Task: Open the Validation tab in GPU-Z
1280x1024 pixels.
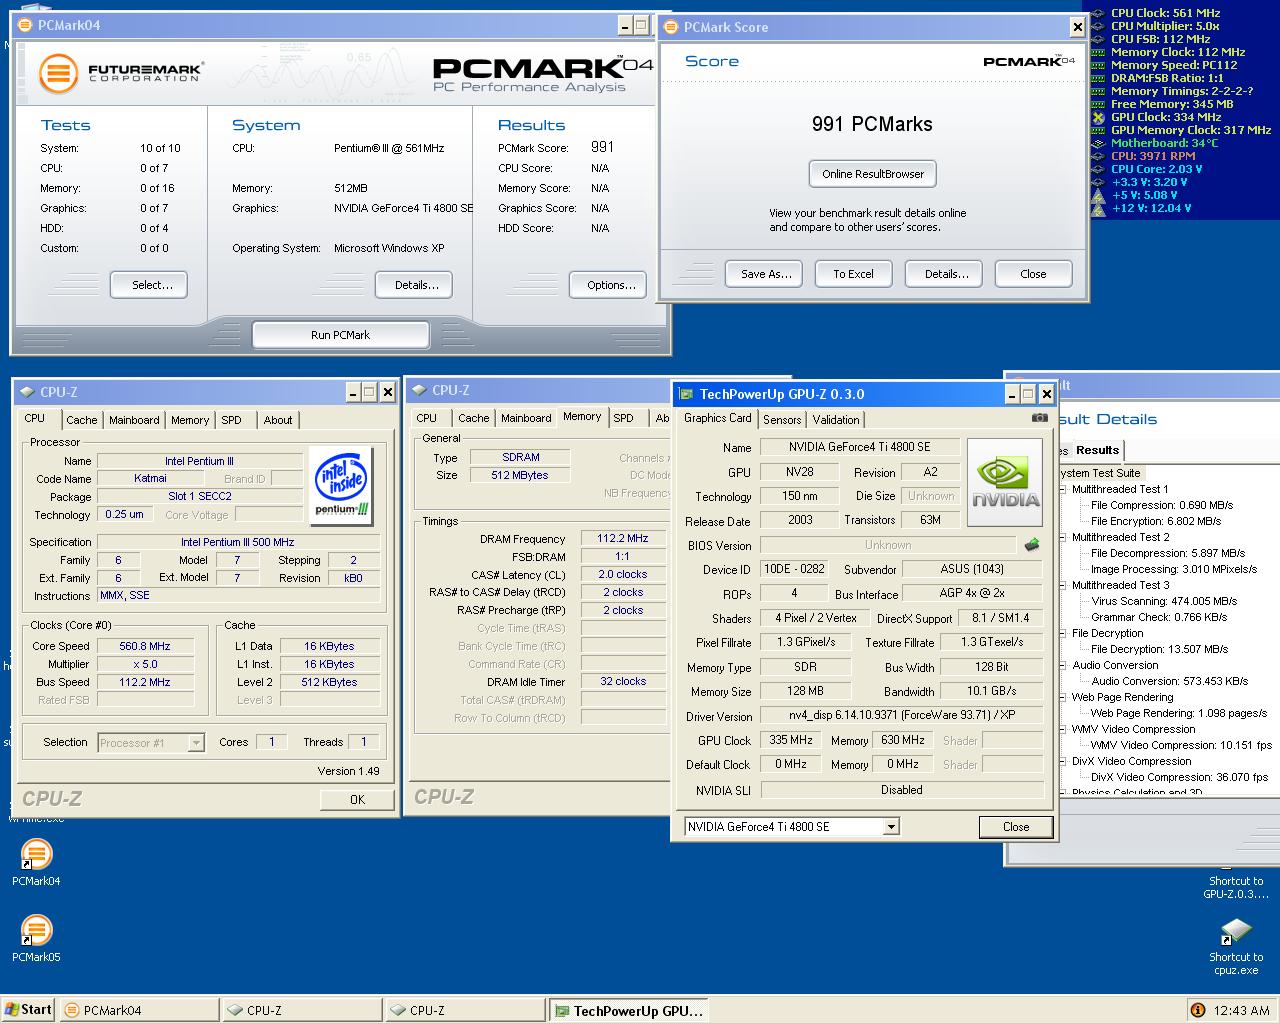Action: click(x=836, y=420)
